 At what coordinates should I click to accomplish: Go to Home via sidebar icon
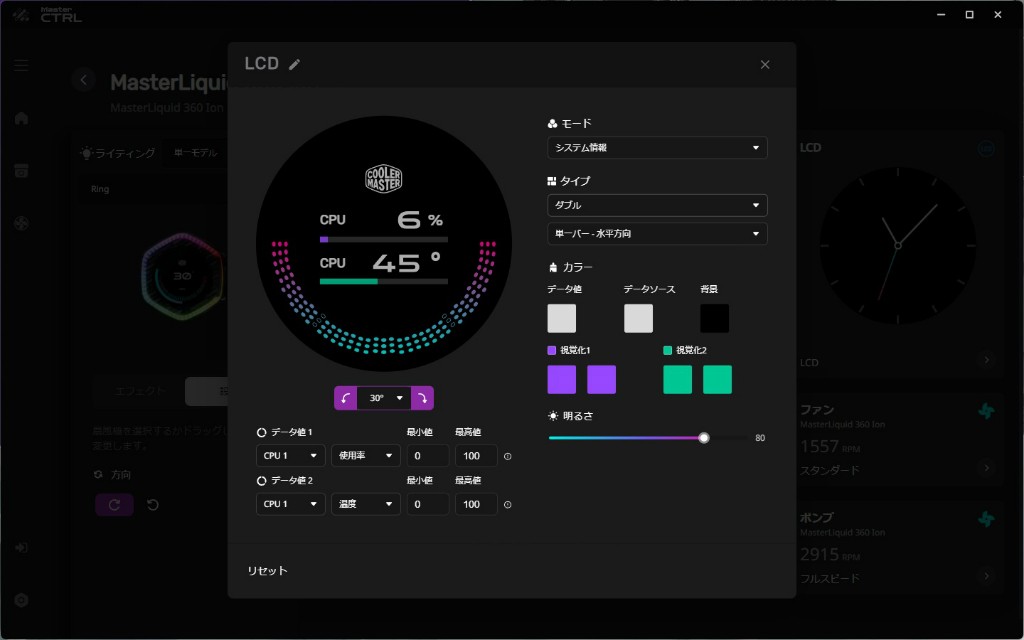22,118
